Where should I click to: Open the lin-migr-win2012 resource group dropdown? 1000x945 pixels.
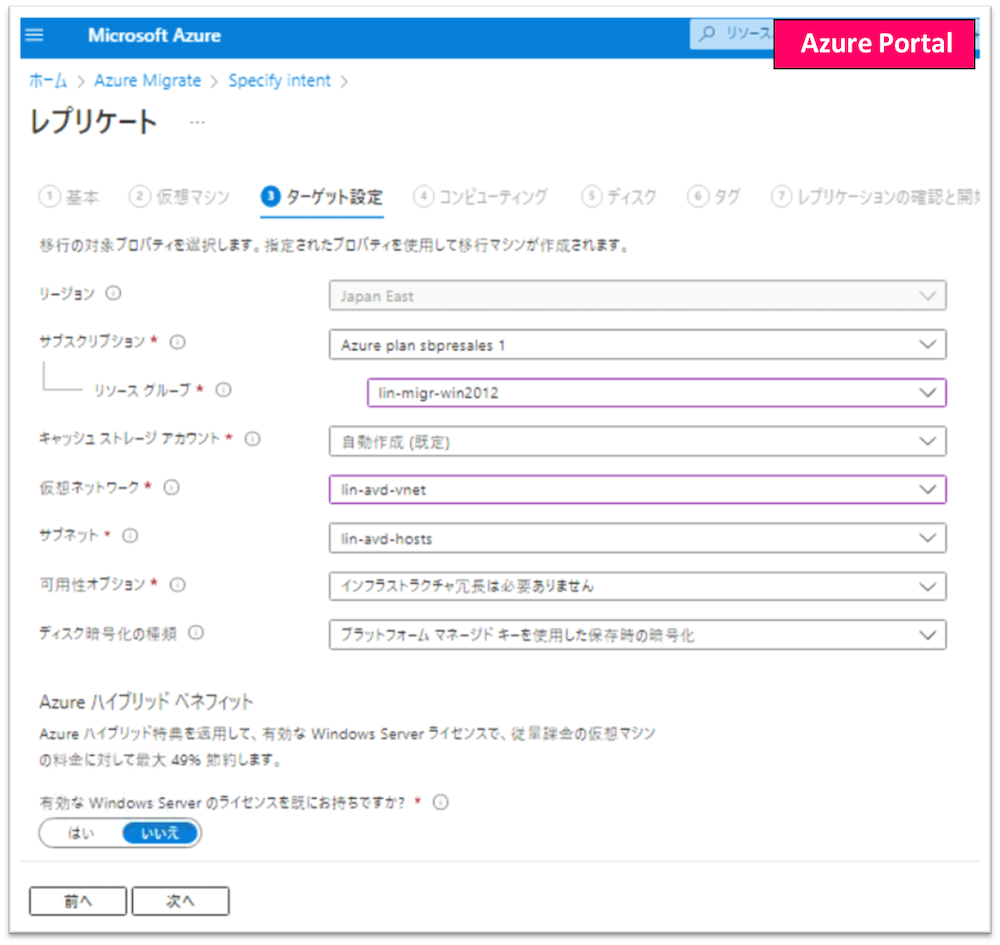point(656,393)
